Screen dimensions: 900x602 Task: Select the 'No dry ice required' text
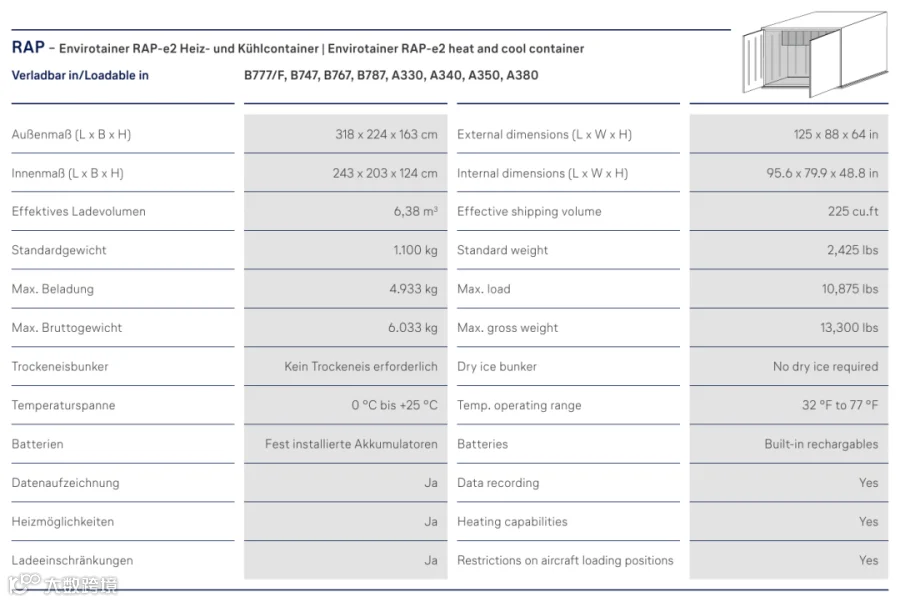(825, 366)
